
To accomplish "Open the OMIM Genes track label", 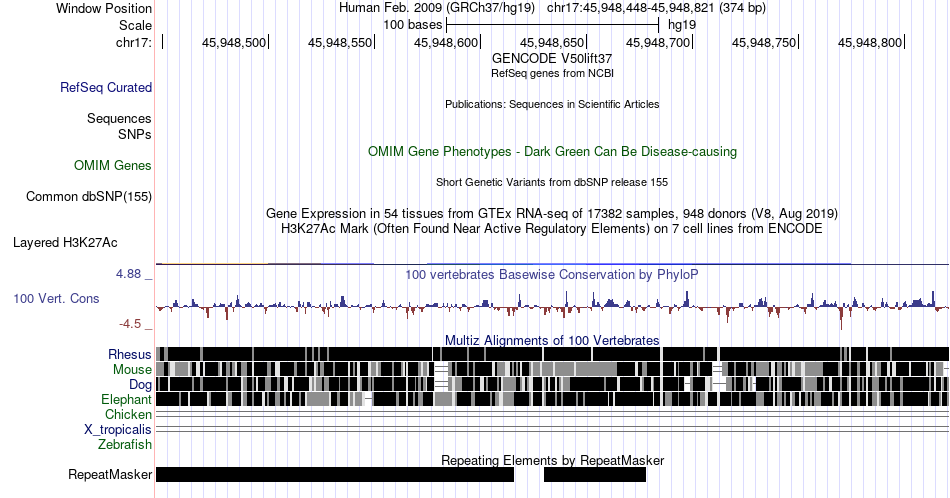I will (112, 165).
